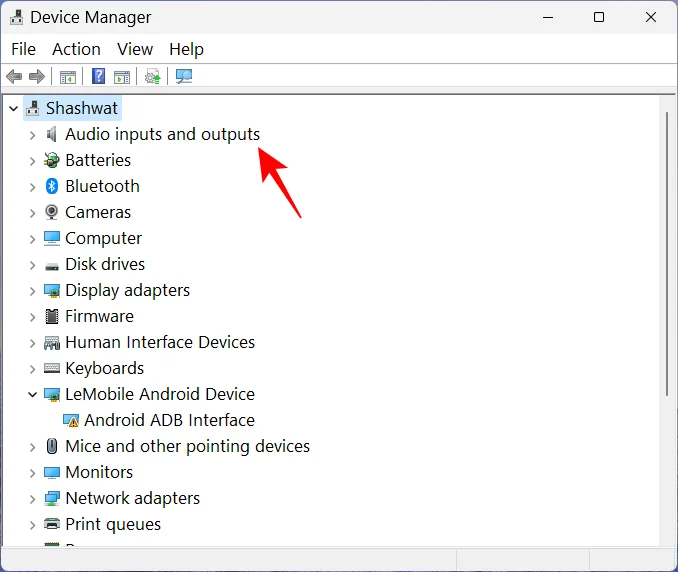Click the Display adapters icon
Screen dimensions: 678x572
(52, 291)
